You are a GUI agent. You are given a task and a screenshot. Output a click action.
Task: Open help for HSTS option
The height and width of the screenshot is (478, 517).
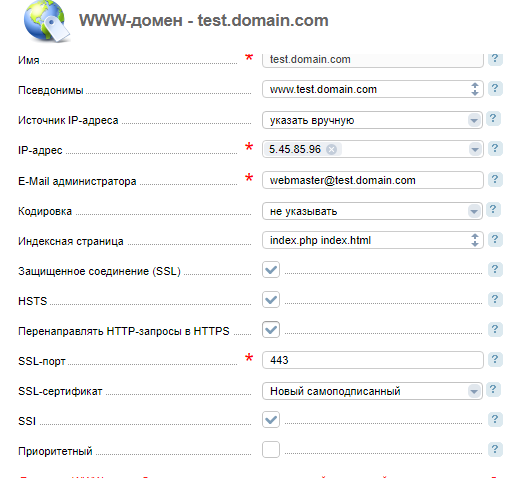tap(495, 299)
